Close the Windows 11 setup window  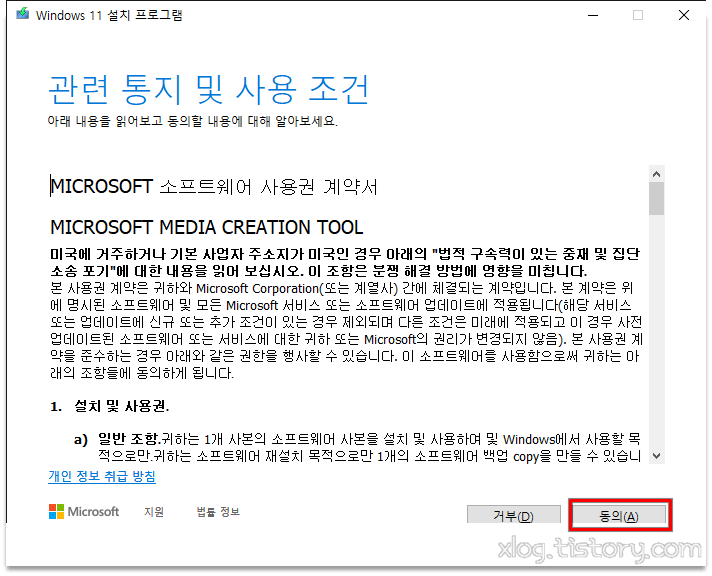684,15
